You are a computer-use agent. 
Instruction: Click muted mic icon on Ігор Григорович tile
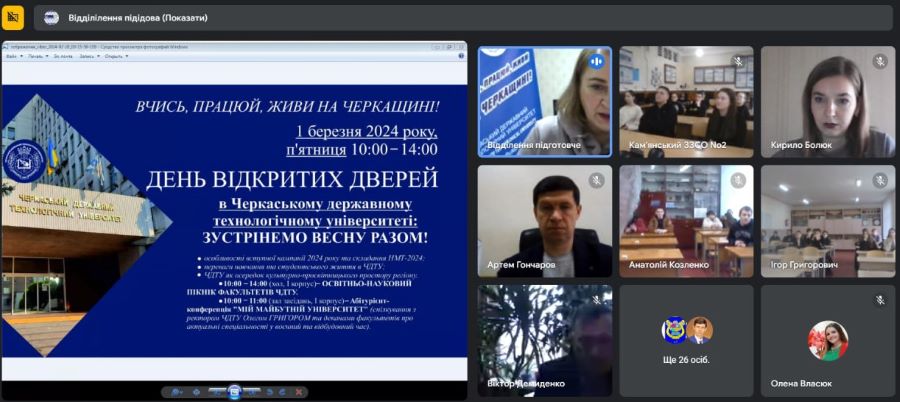click(880, 180)
